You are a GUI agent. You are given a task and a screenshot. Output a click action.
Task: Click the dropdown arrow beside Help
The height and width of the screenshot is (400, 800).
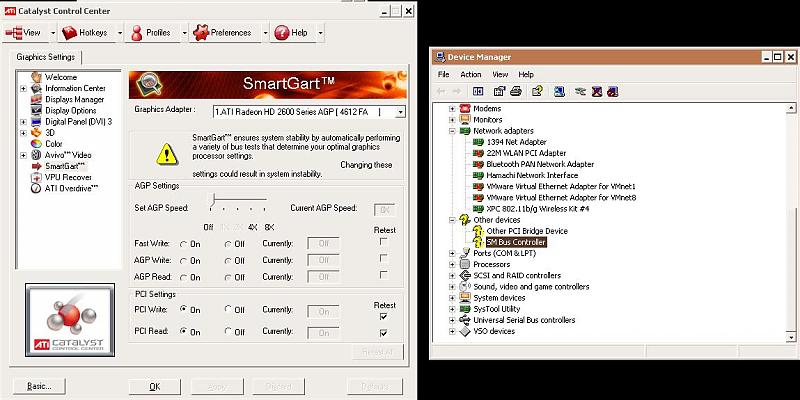pos(320,33)
